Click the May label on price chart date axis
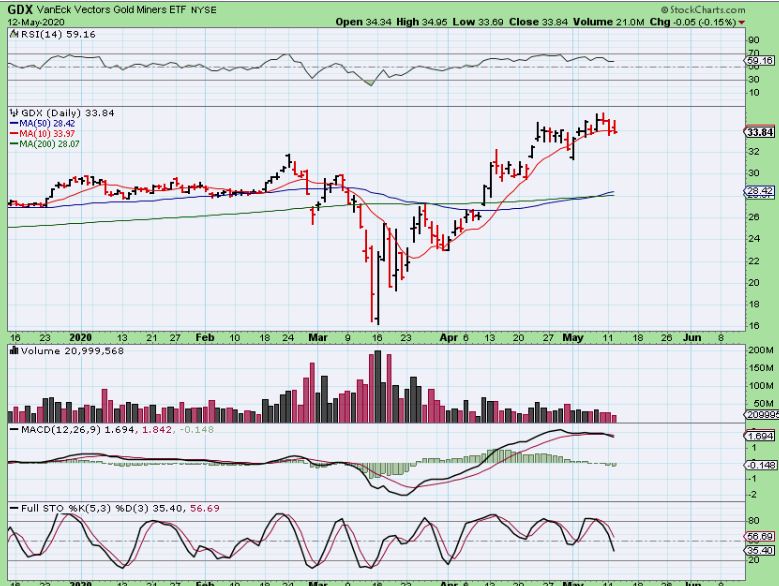 pos(572,337)
